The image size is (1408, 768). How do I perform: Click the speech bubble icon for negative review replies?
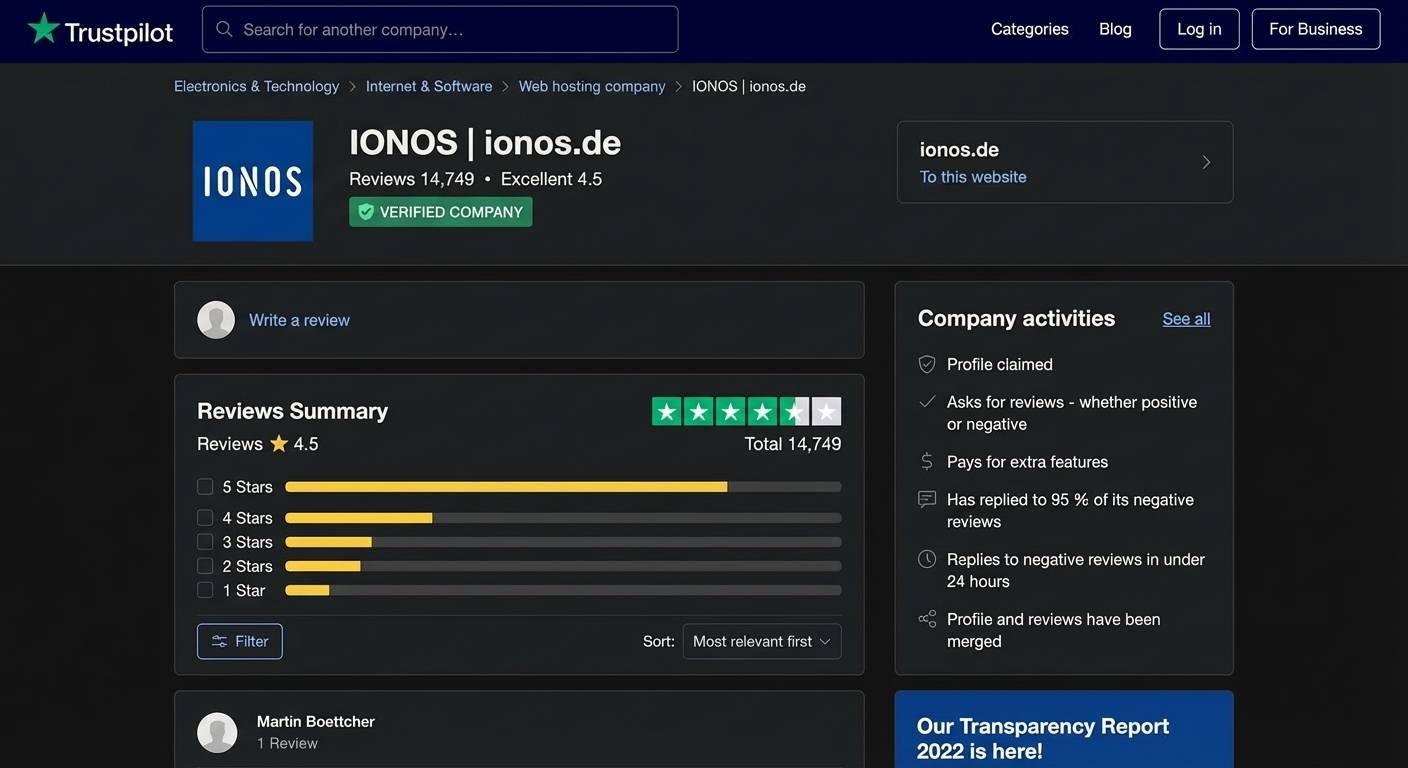tap(926, 498)
